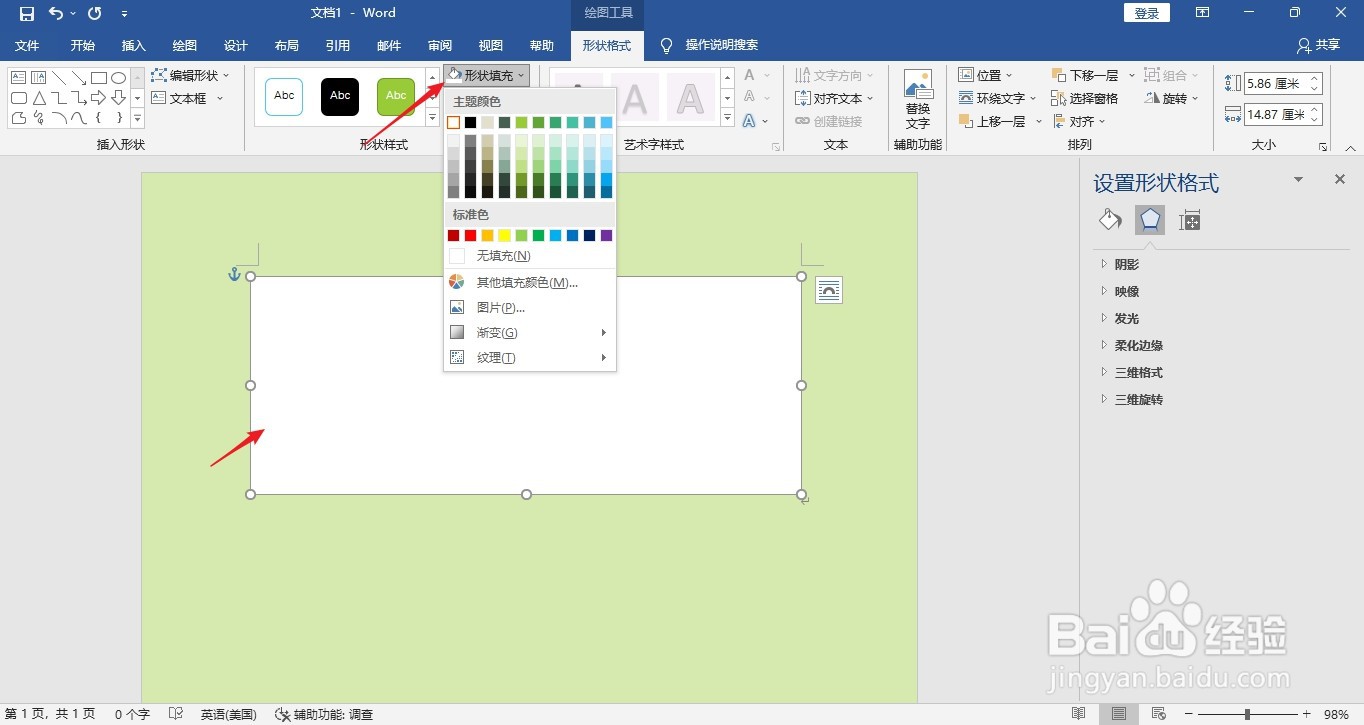The width and height of the screenshot is (1364, 725).
Task: Open the Rotate (旋转) dropdown
Action: point(1172,98)
